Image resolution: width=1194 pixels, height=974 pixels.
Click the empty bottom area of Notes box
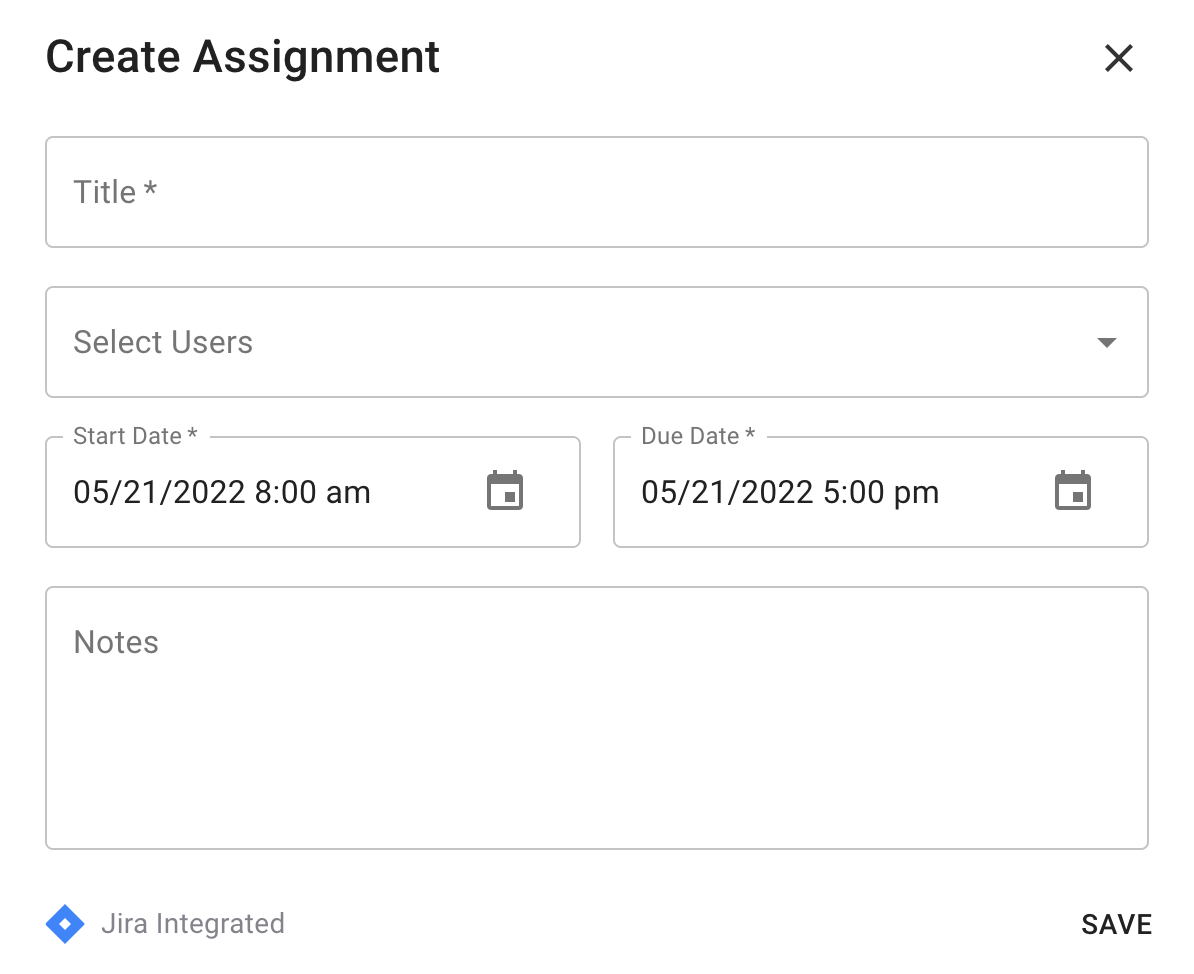point(596,800)
